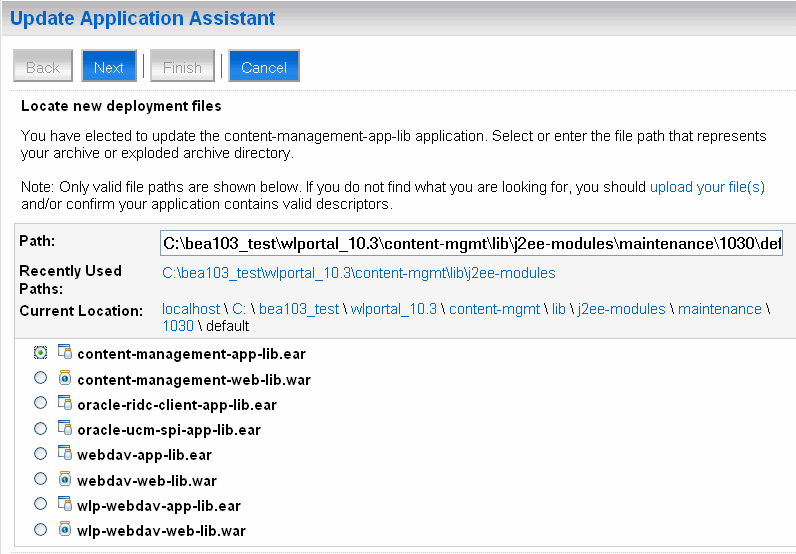The image size is (796, 554).
Task: Go to localhost in the current location breadcrumb
Action: click(x=191, y=309)
